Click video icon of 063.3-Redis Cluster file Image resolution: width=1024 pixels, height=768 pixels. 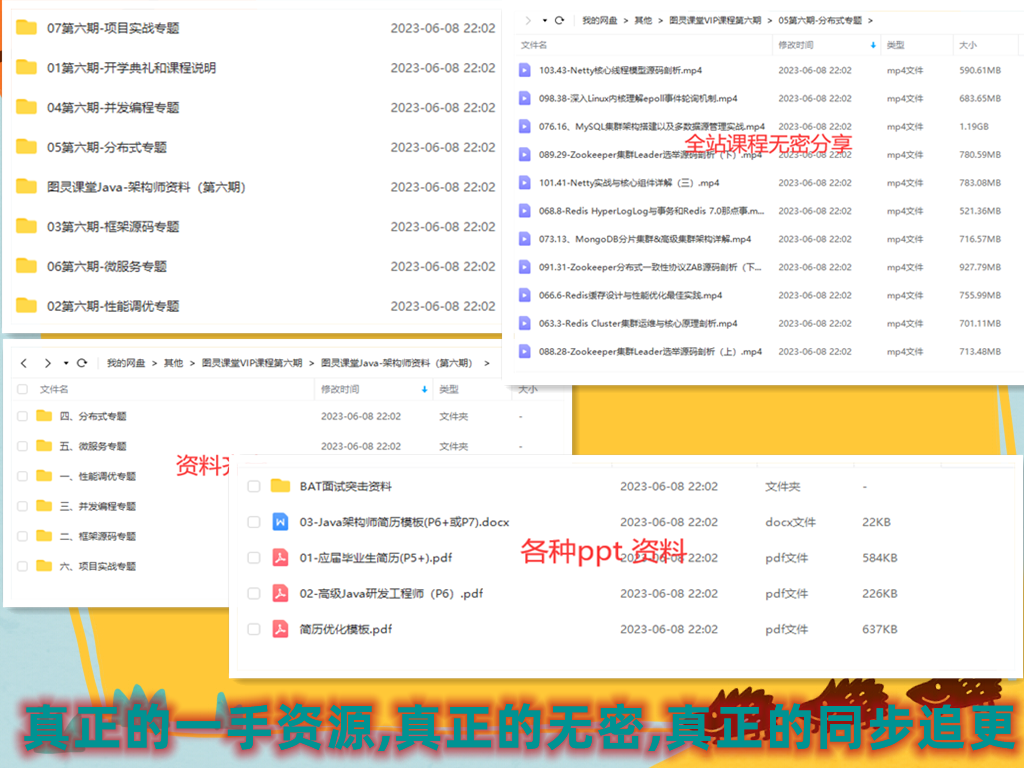(x=524, y=323)
